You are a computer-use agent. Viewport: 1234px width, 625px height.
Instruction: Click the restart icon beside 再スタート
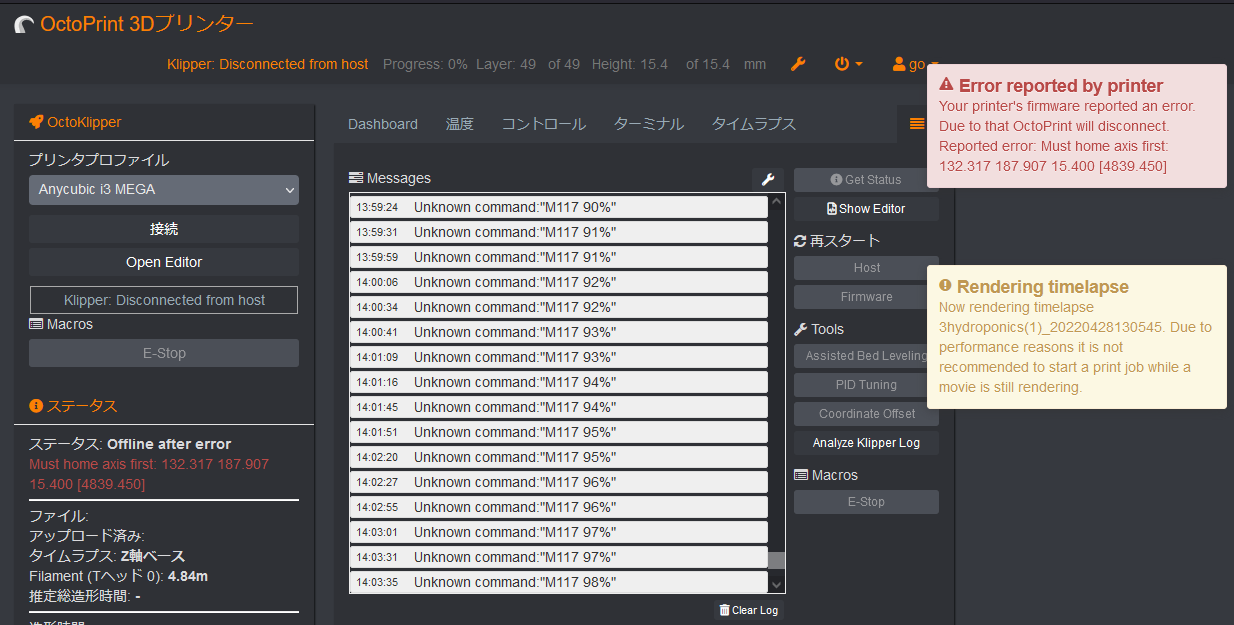[x=800, y=241]
